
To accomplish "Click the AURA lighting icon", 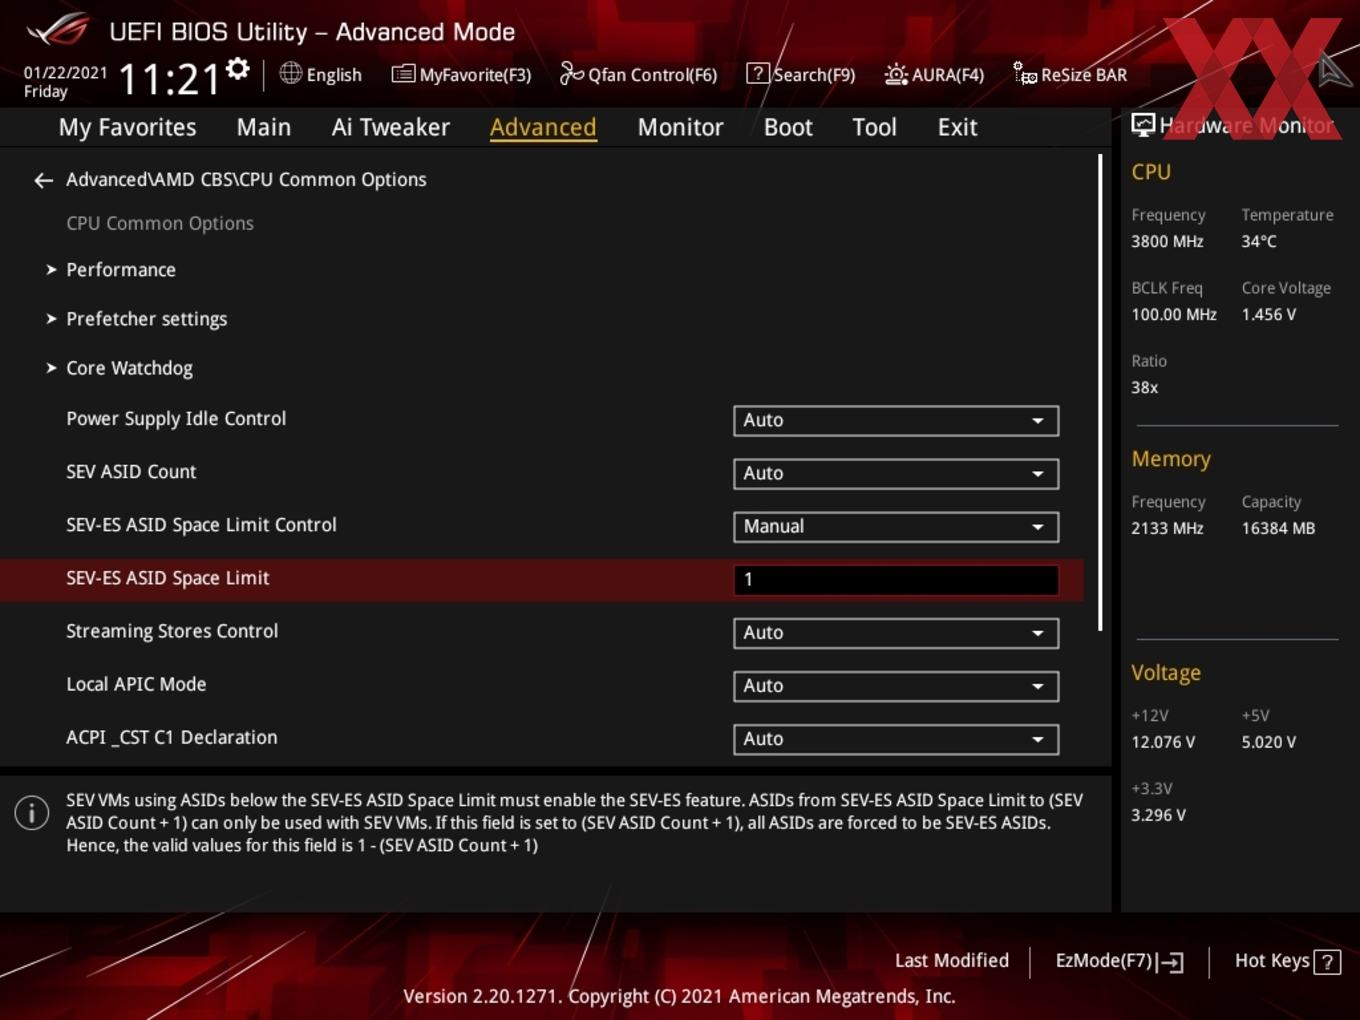I will (x=896, y=74).
